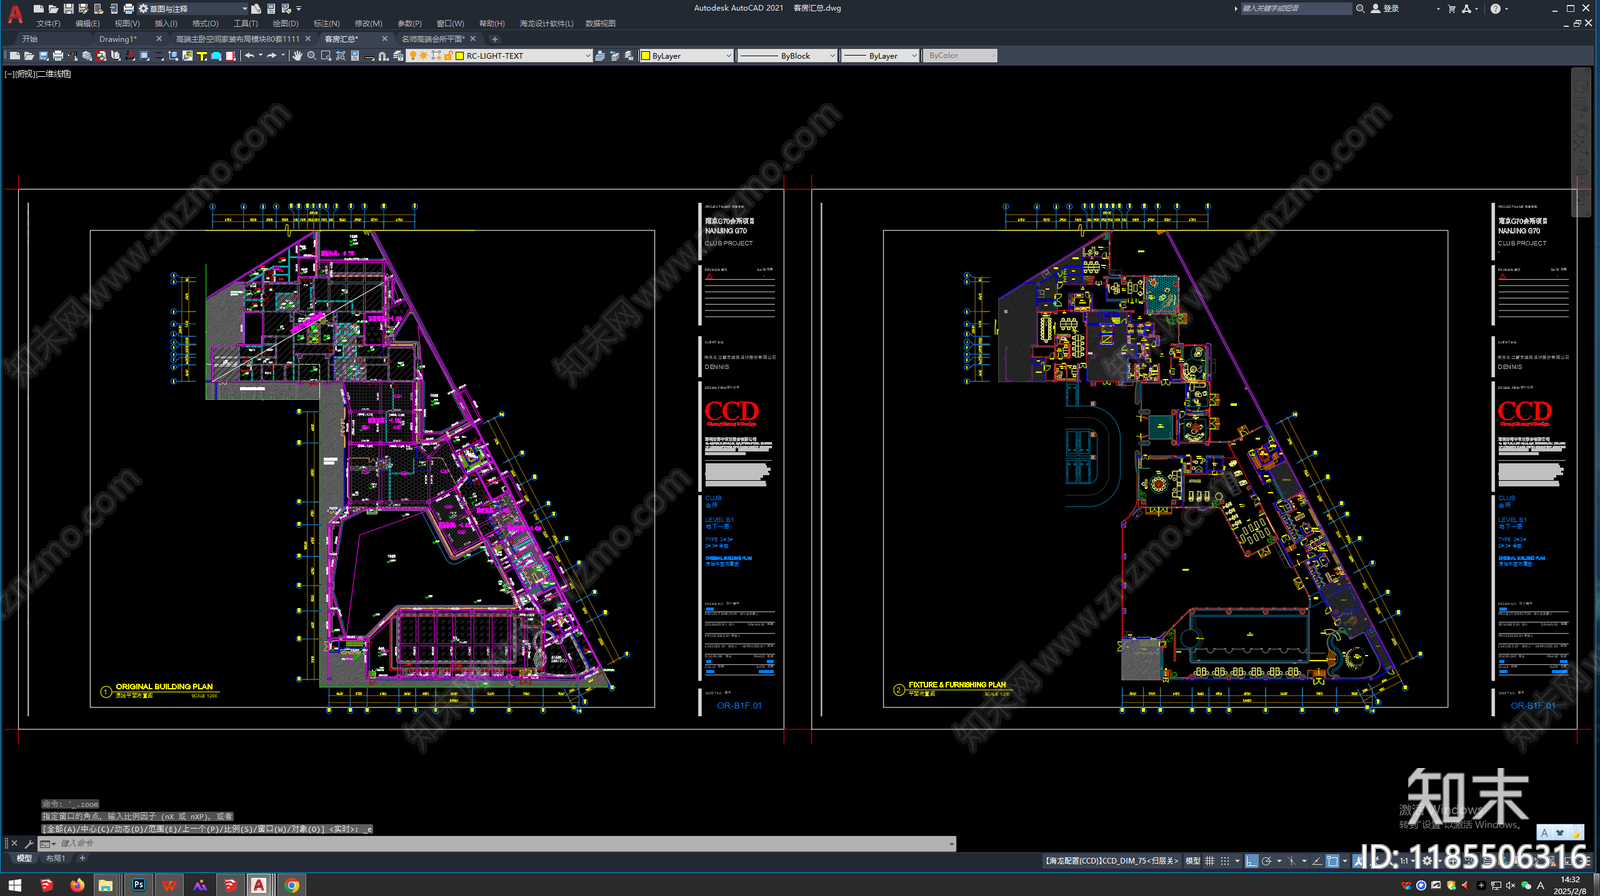Toggle Ortho mode in status bar
Image resolution: width=1600 pixels, height=896 pixels.
[x=1252, y=860]
